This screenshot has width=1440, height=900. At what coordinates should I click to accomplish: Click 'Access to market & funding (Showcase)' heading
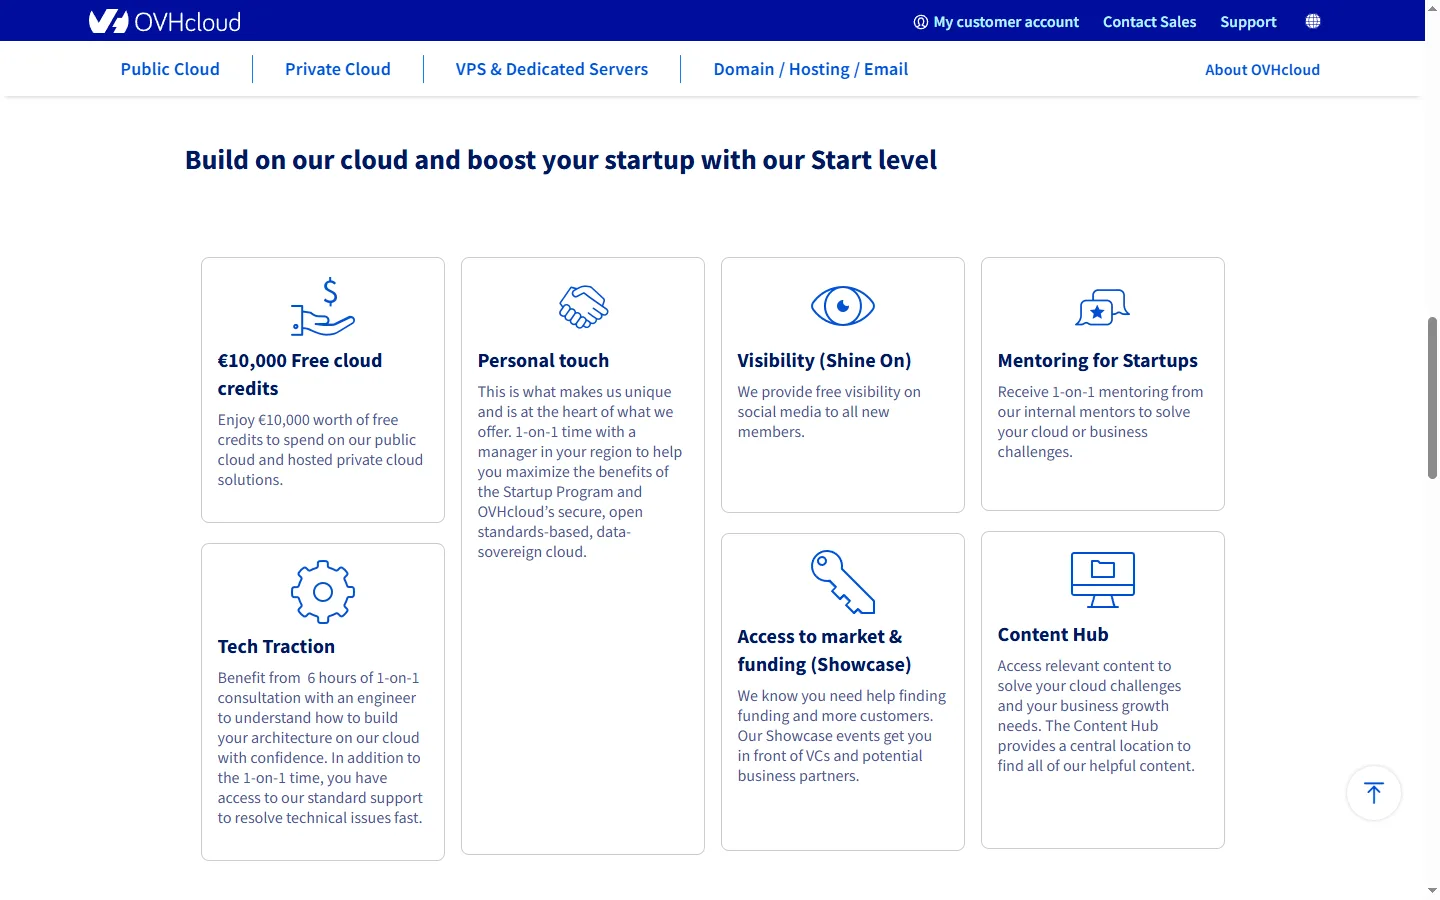824,651
